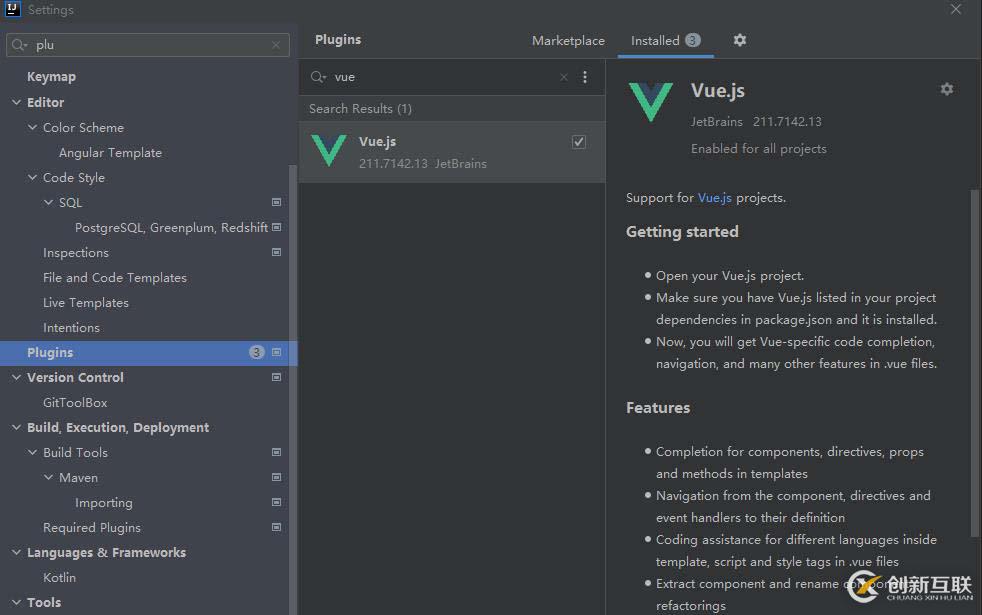The height and width of the screenshot is (615, 982).
Task: Click 'Search Results (1)' header
Action: (x=360, y=109)
